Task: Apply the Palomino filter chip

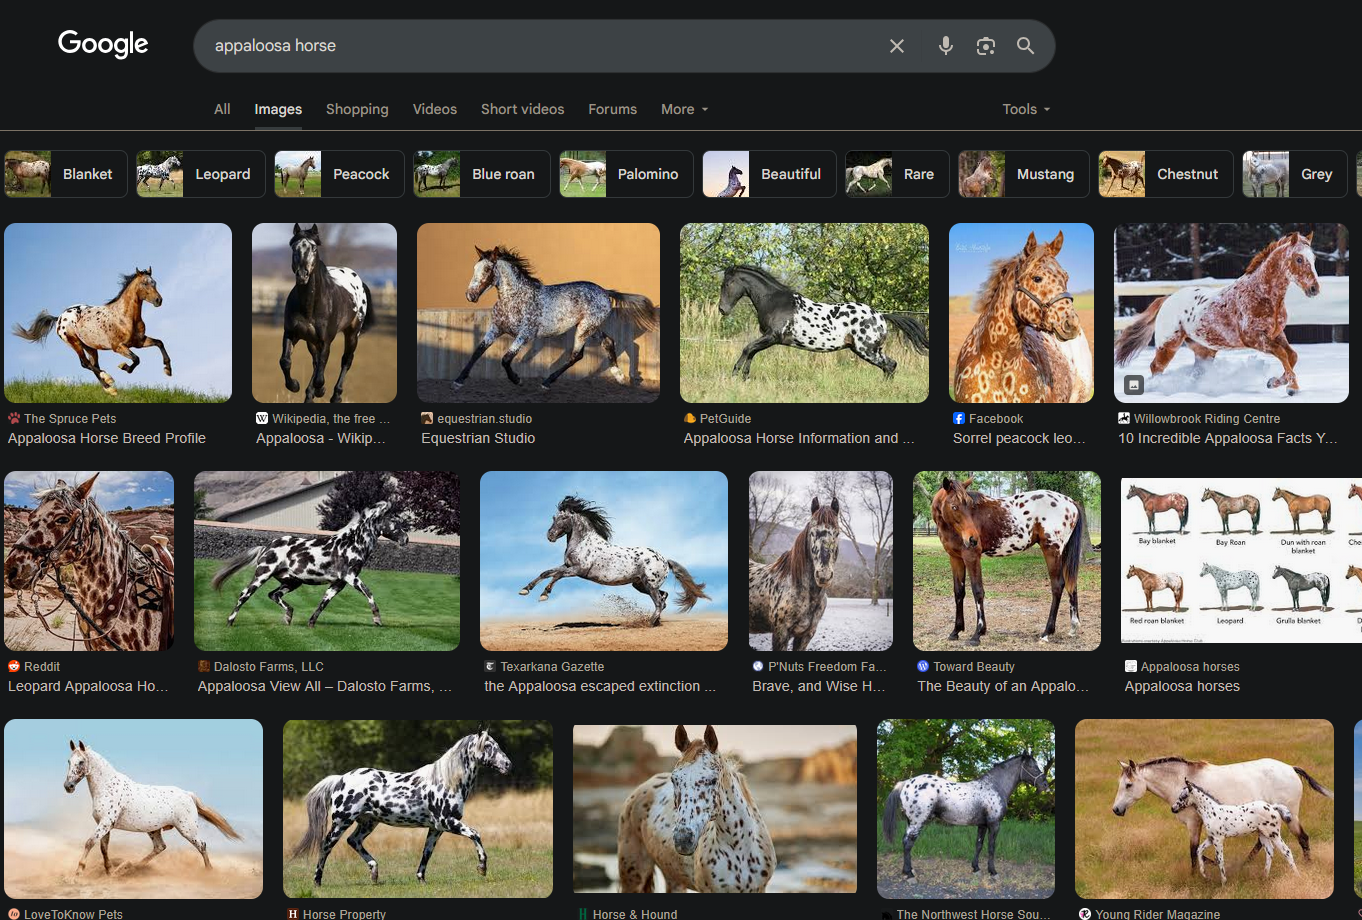Action: point(627,174)
